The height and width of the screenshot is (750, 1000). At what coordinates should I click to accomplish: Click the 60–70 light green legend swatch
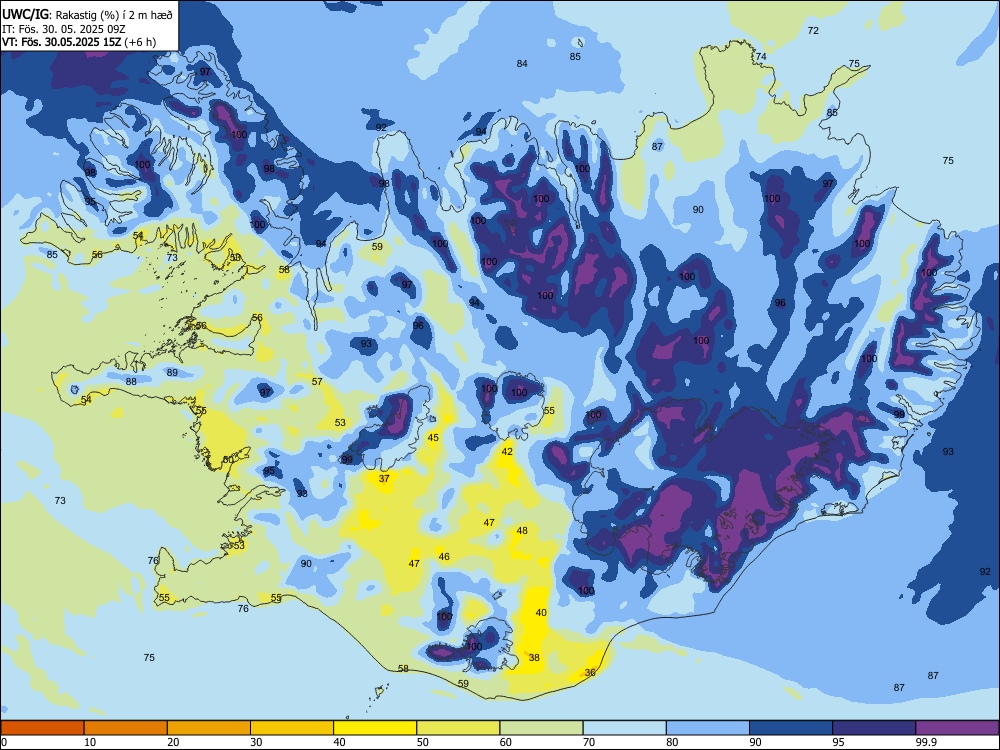pos(541,728)
